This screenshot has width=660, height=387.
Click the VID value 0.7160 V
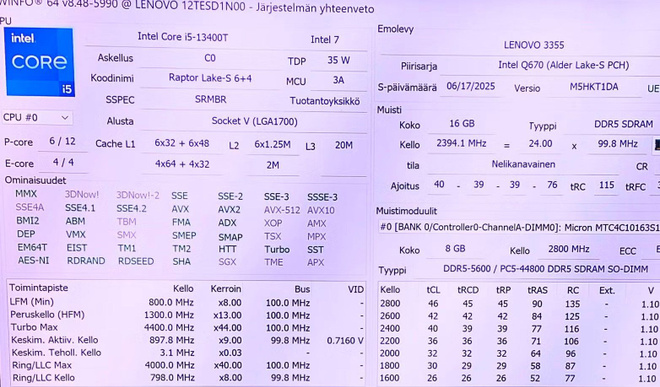tap(345, 340)
